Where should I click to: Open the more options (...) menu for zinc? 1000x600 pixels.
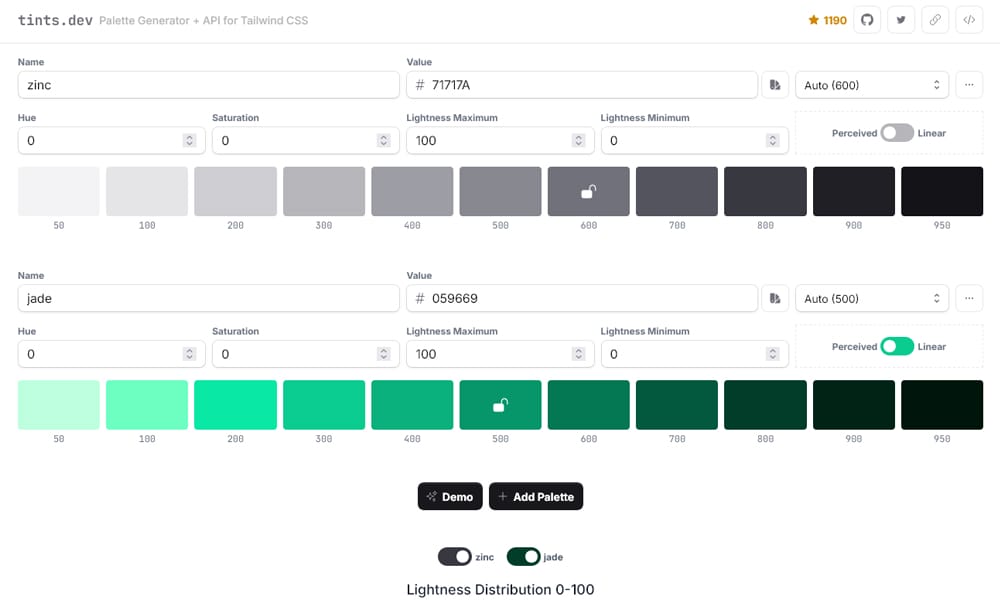(x=968, y=84)
